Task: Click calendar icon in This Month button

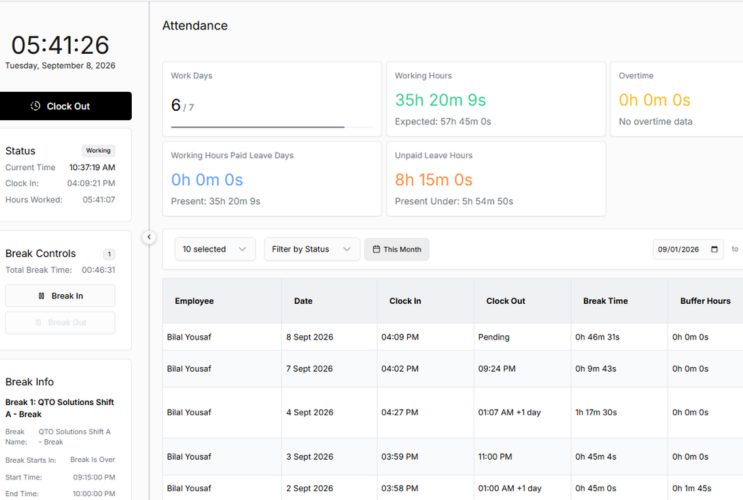Action: click(376, 249)
